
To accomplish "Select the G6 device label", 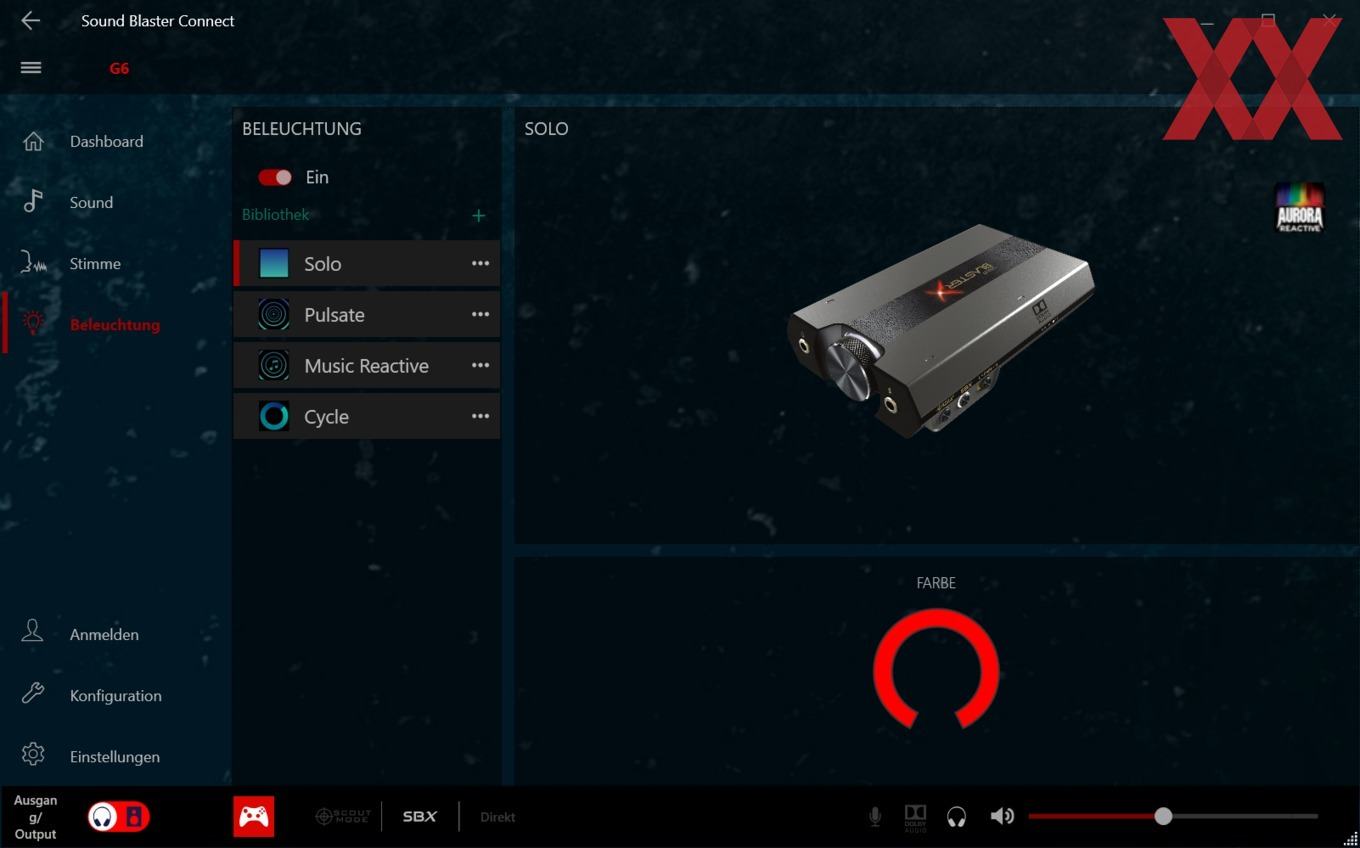I will pos(119,69).
